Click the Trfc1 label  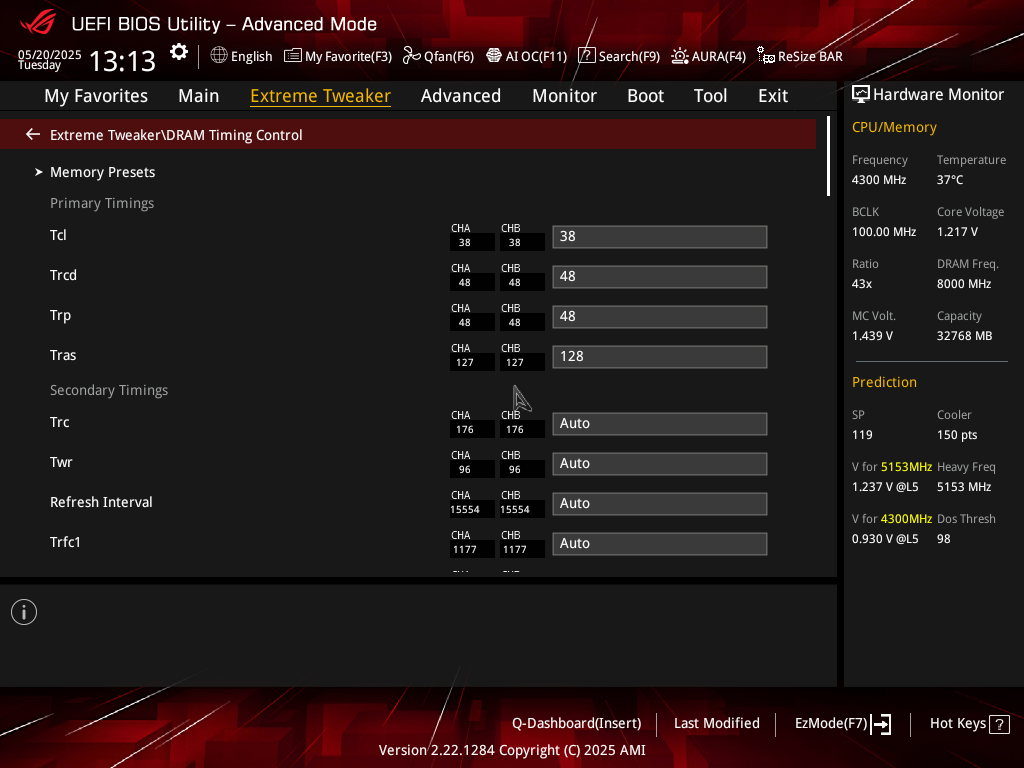tap(65, 542)
